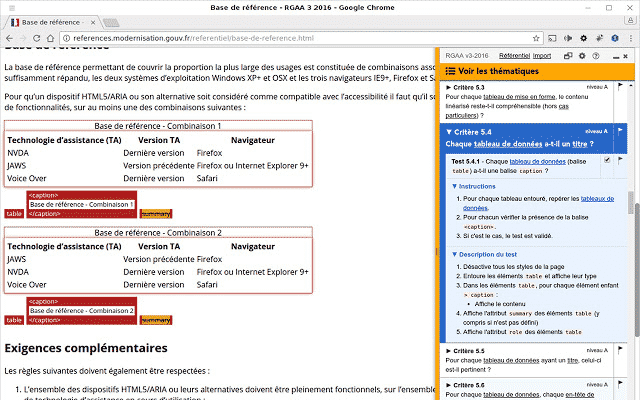Screen dimensions: 640x400
Task: Open tableau de données link in Test 5.4.1
Action: (538, 162)
